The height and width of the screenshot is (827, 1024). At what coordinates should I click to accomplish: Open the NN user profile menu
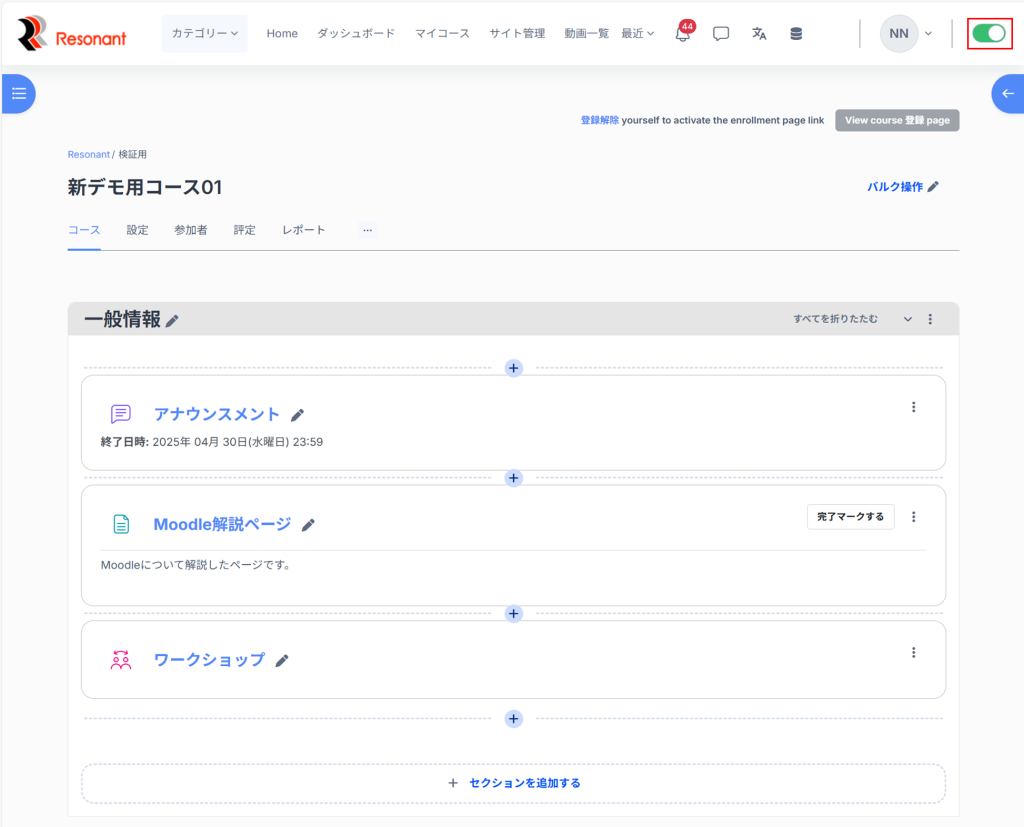coord(905,33)
